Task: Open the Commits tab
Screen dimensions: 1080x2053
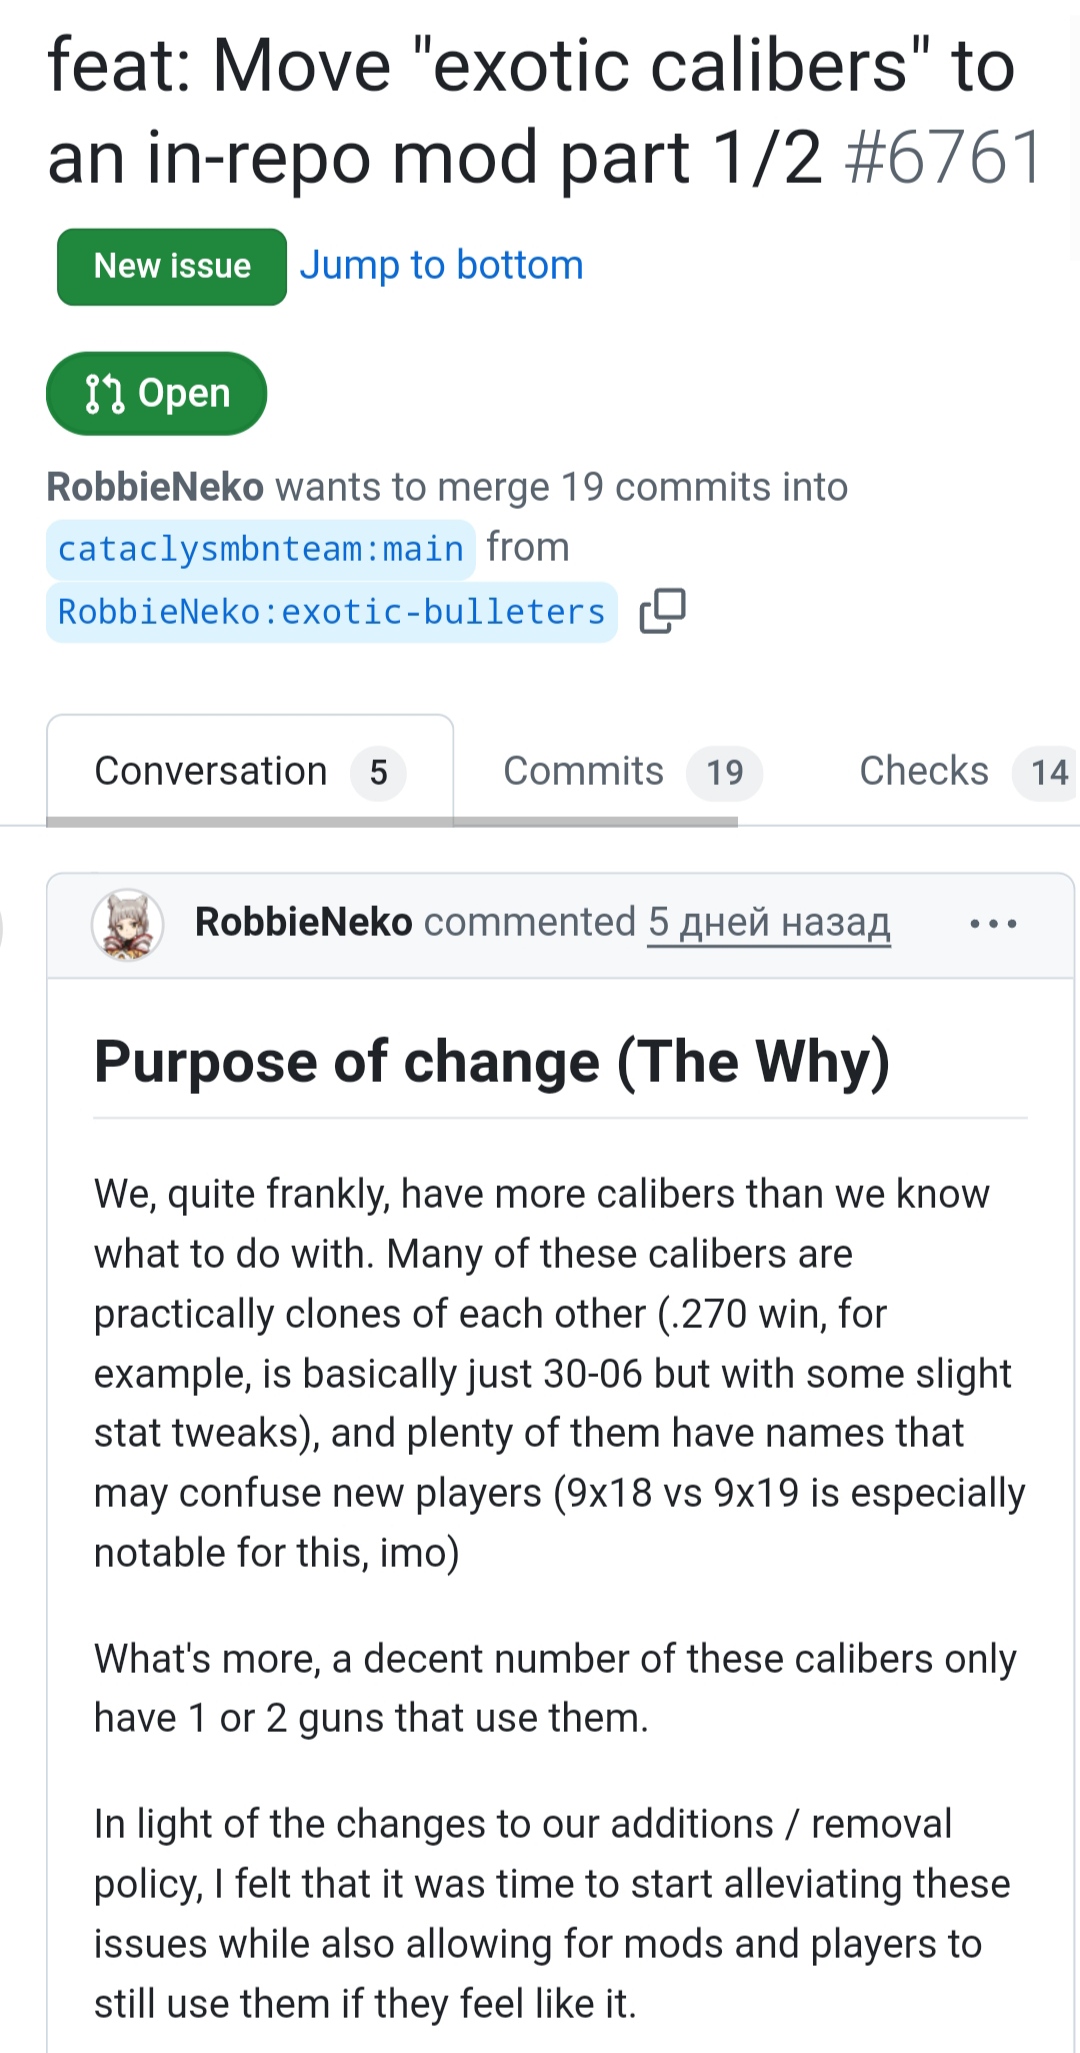Action: pos(583,771)
